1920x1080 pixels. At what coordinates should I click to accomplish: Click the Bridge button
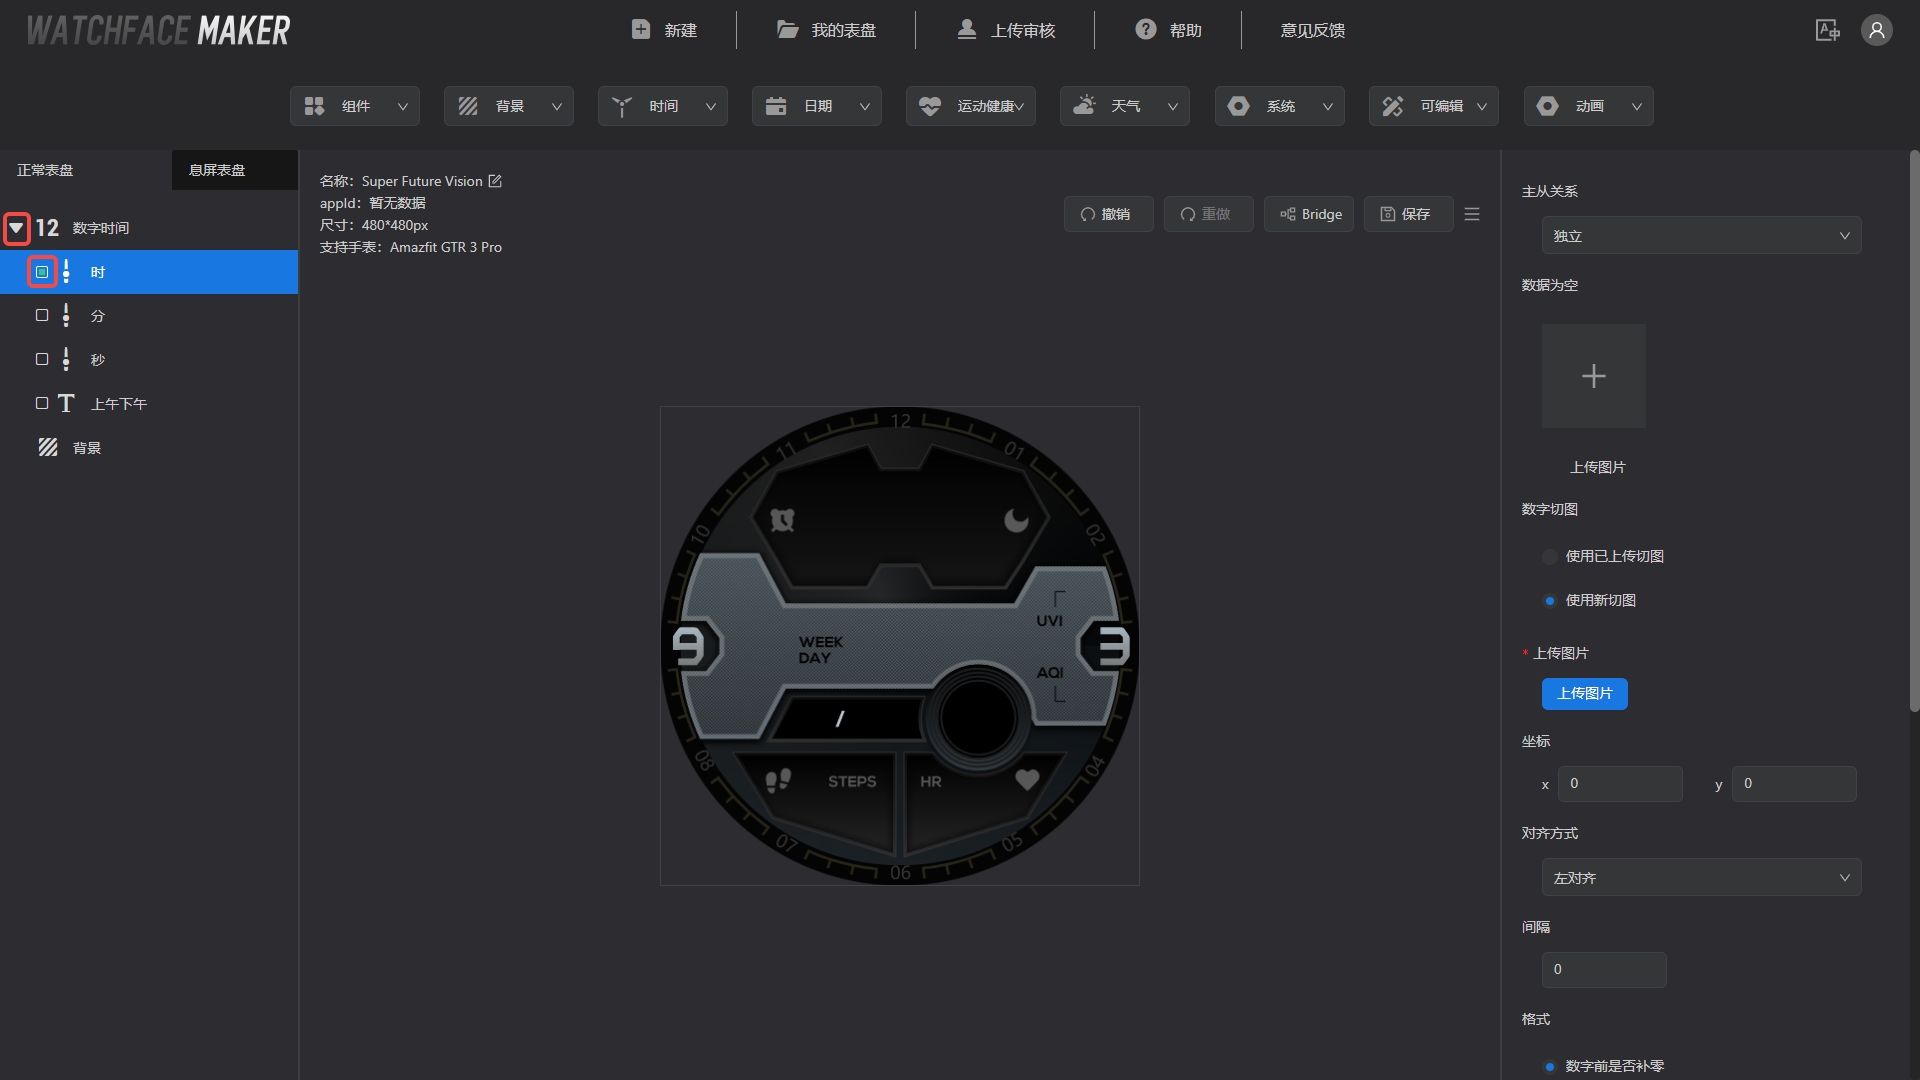tap(1309, 214)
